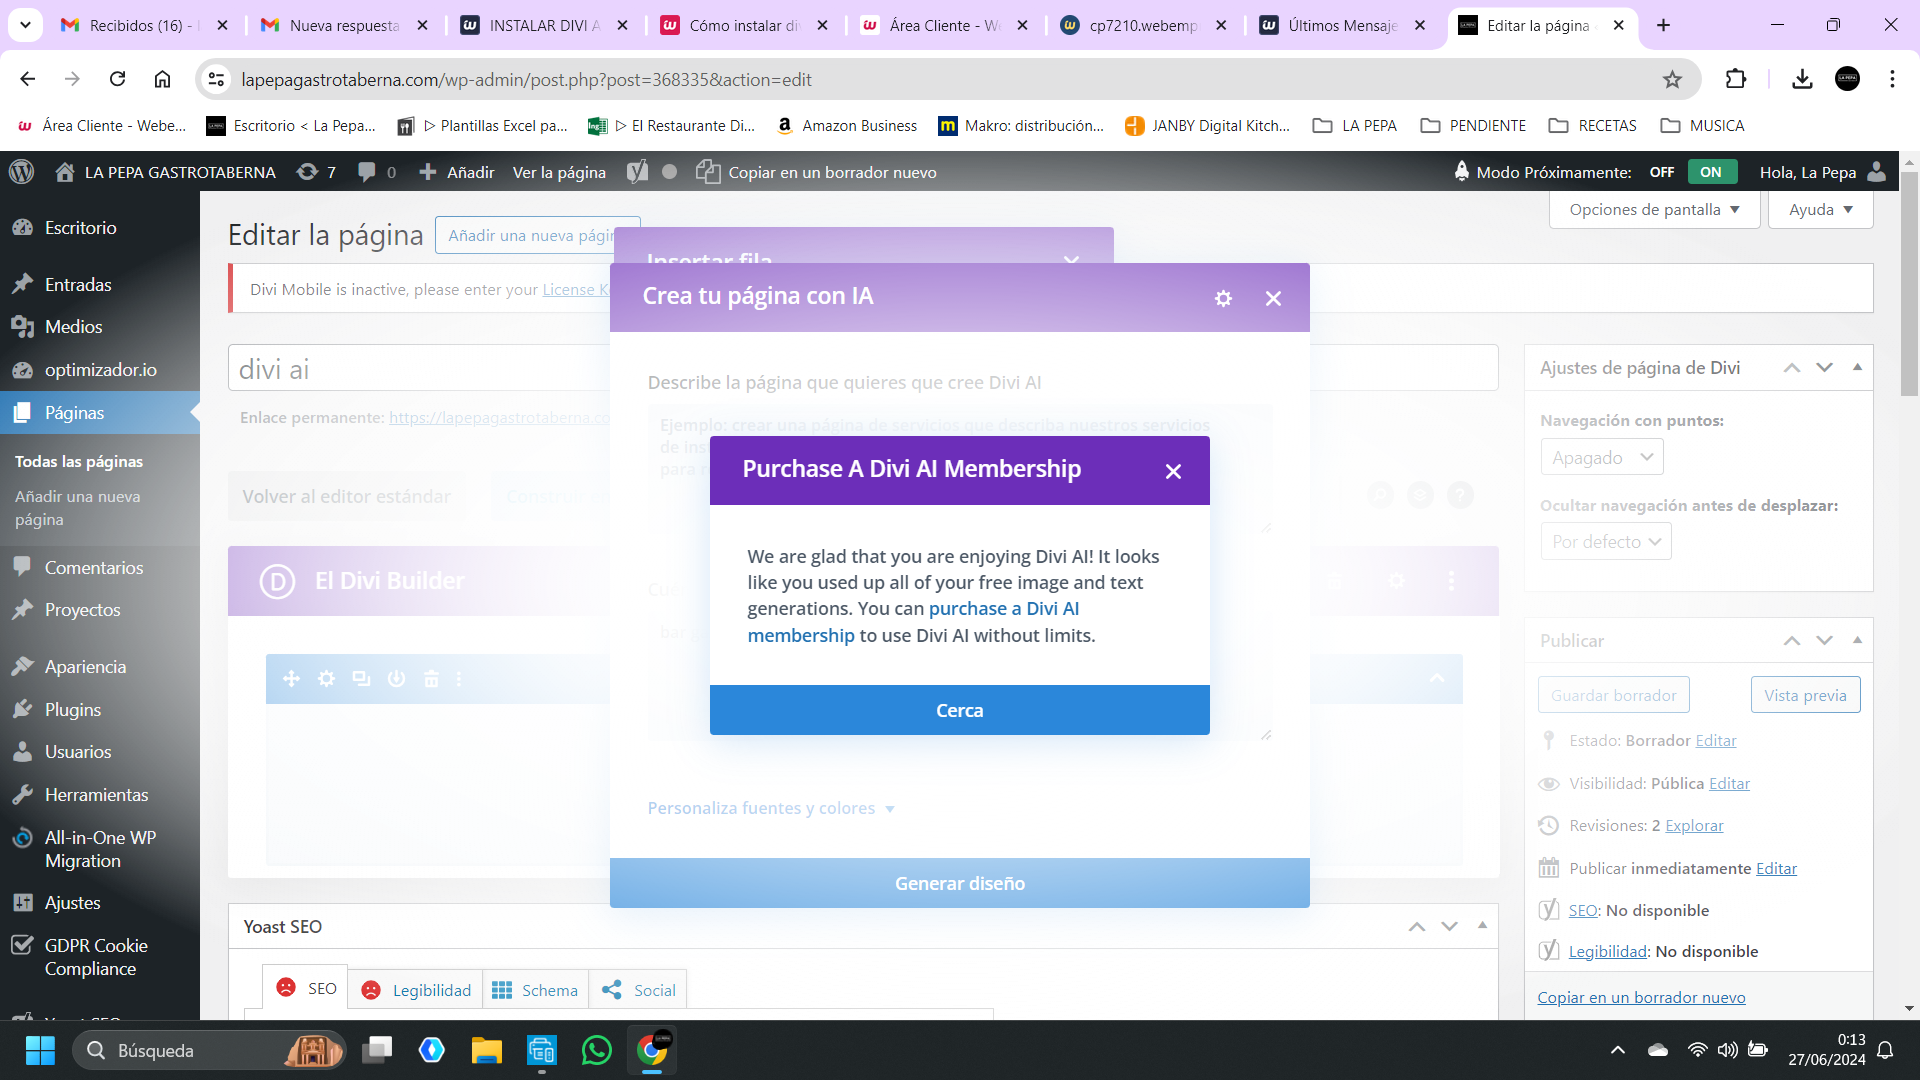Switch to the Legibilidad tab
Viewport: 1920px width, 1080px height.
point(416,990)
